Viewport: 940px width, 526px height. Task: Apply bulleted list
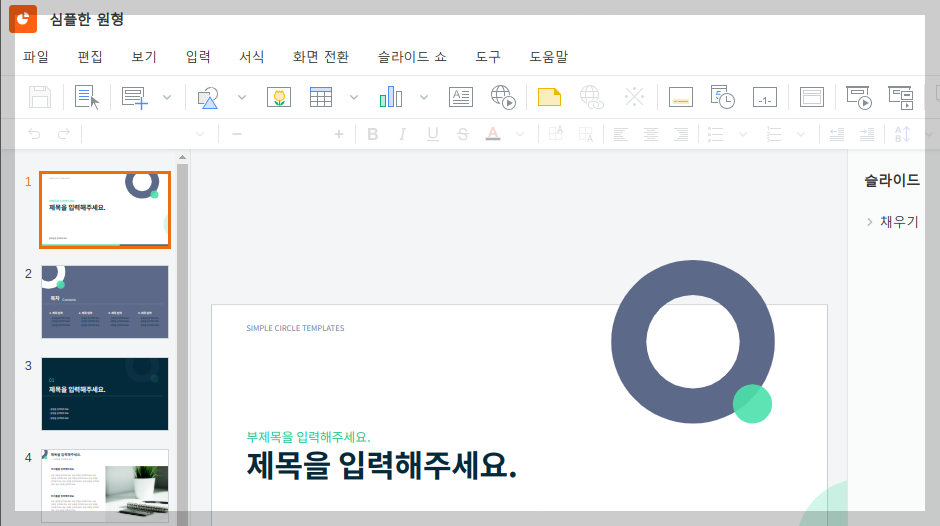(x=715, y=134)
